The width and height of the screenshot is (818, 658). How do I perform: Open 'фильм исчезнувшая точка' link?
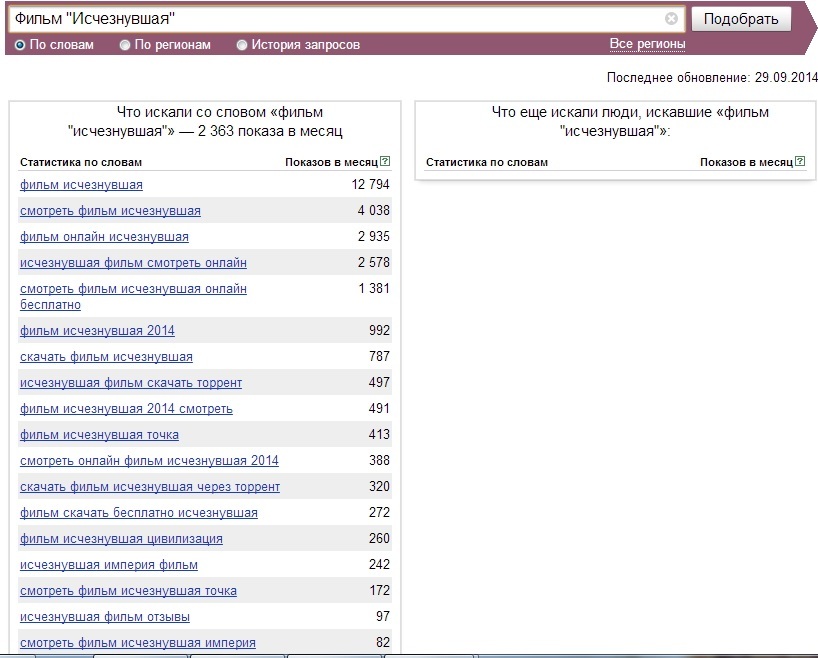point(99,435)
